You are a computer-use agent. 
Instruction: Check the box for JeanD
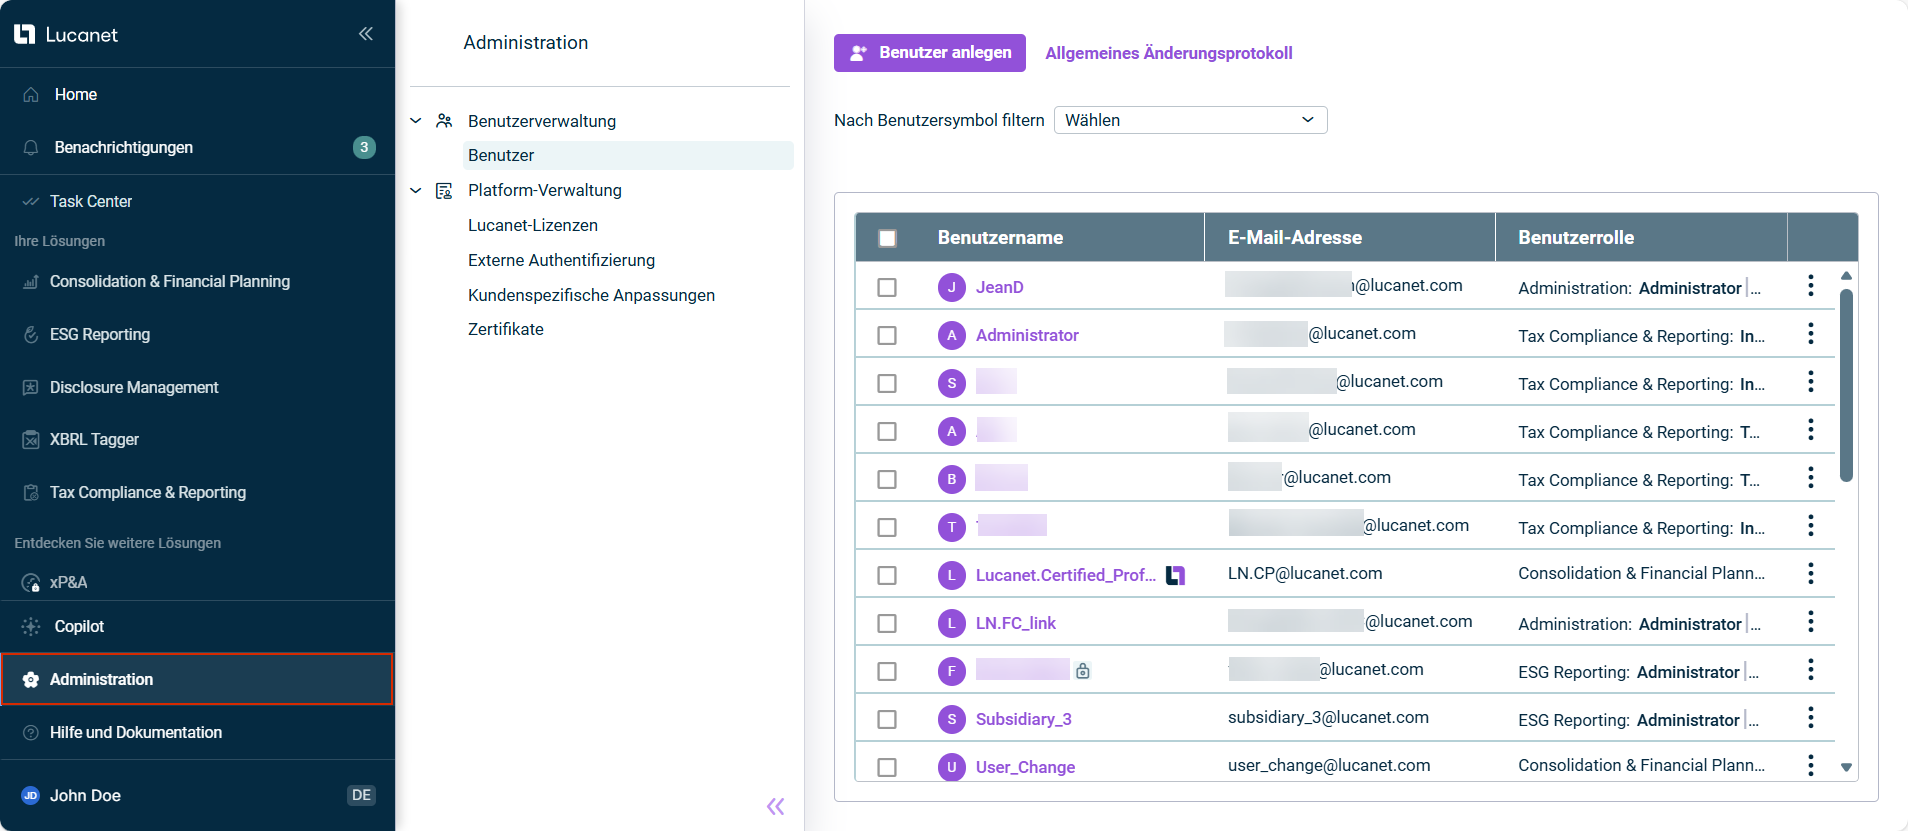[x=887, y=287]
